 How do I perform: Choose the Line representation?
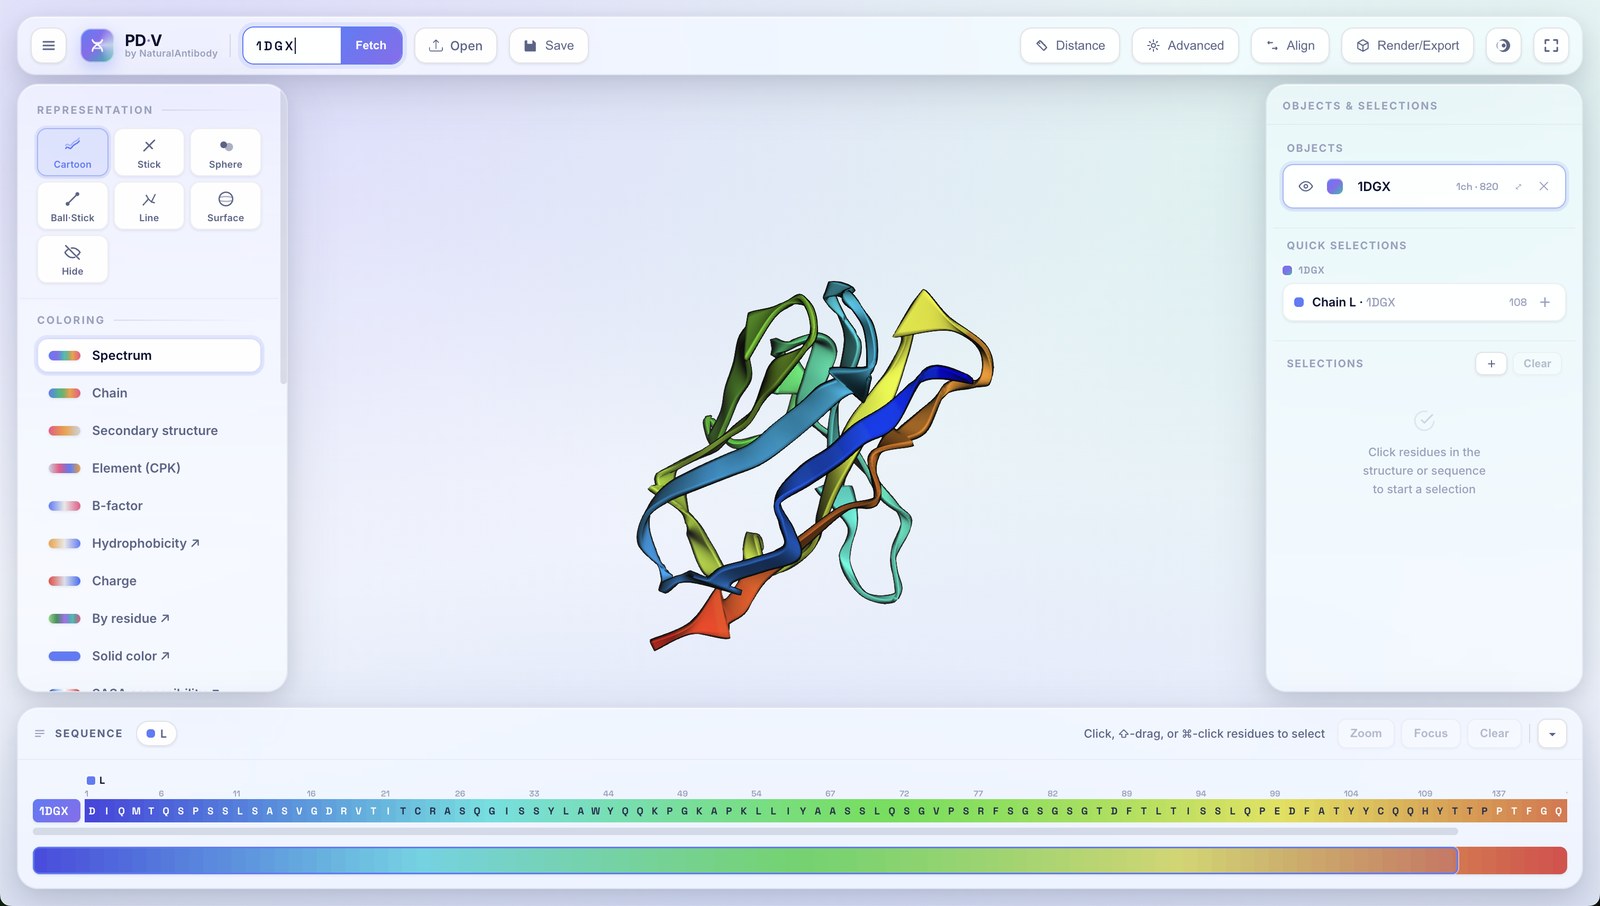click(149, 206)
